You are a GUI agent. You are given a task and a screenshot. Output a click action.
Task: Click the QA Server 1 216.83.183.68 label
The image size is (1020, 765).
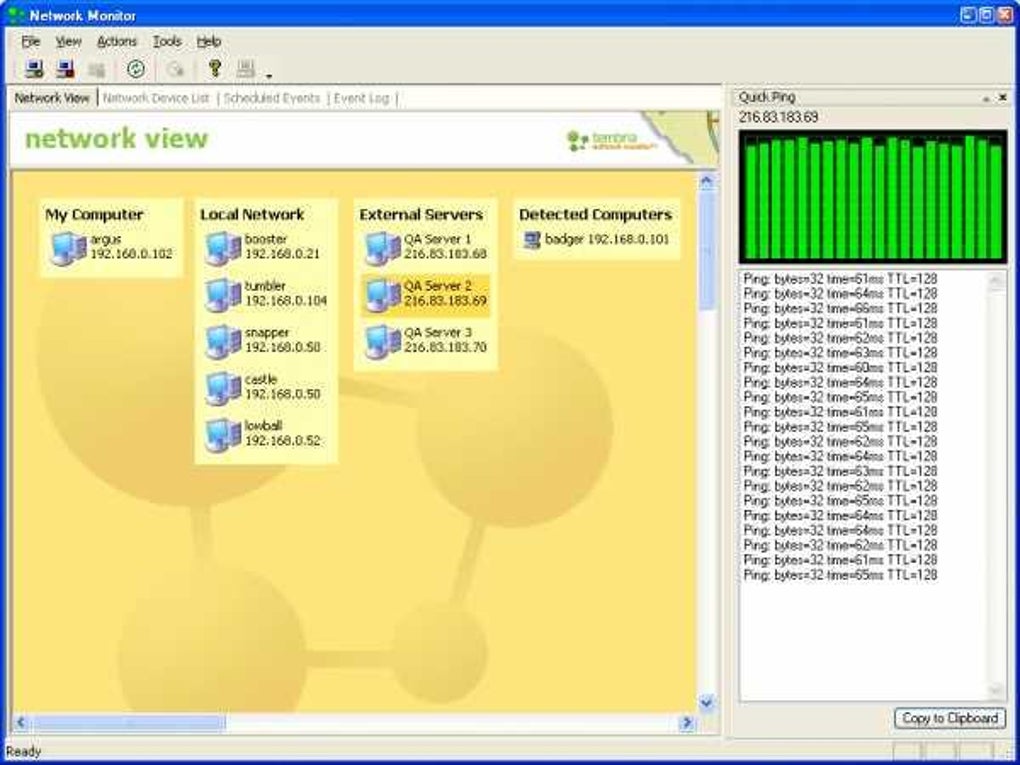445,247
